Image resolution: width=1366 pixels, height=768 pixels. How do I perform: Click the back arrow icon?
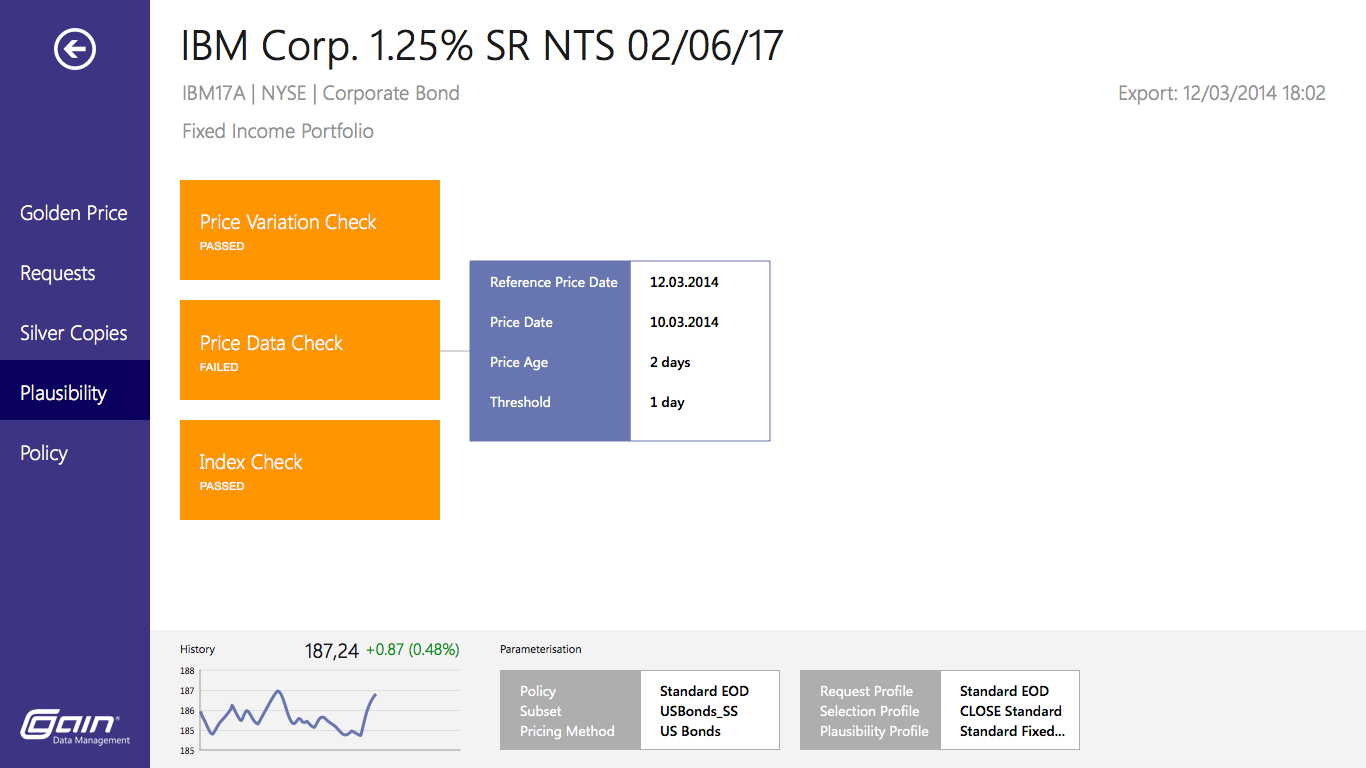click(x=75, y=48)
